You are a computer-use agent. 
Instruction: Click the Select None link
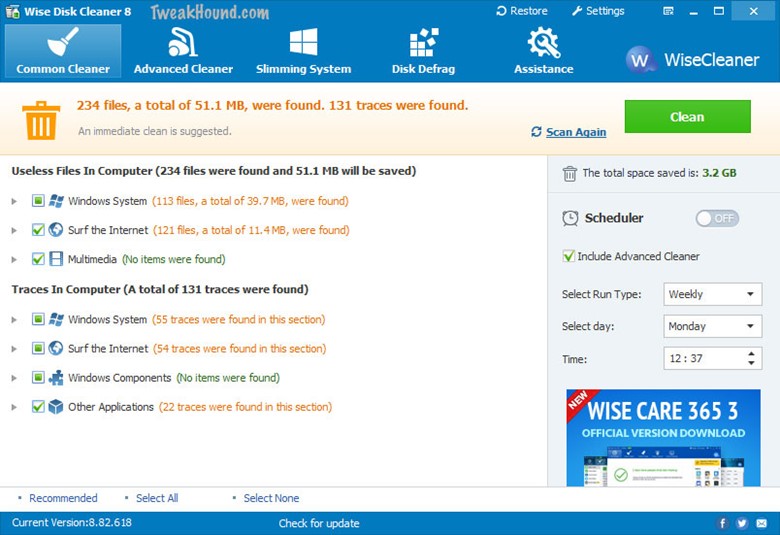[x=271, y=498]
